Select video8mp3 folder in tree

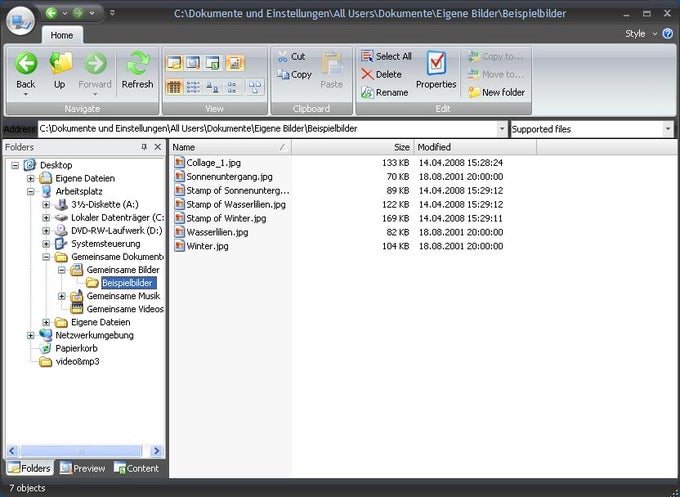[77, 361]
